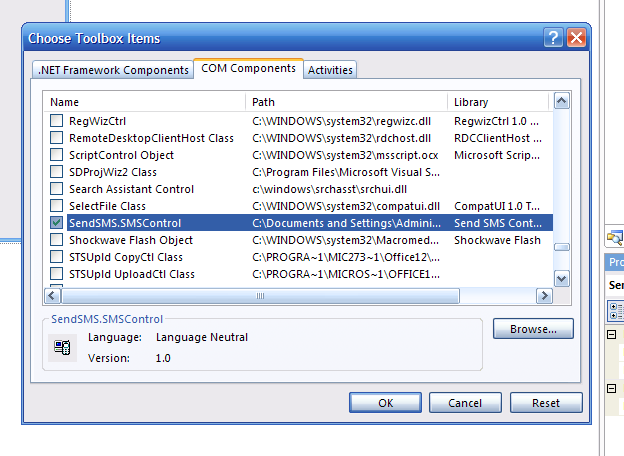Image resolution: width=624 pixels, height=456 pixels.
Task: Tick the ScriptControl Object checkbox
Action: (x=56, y=155)
